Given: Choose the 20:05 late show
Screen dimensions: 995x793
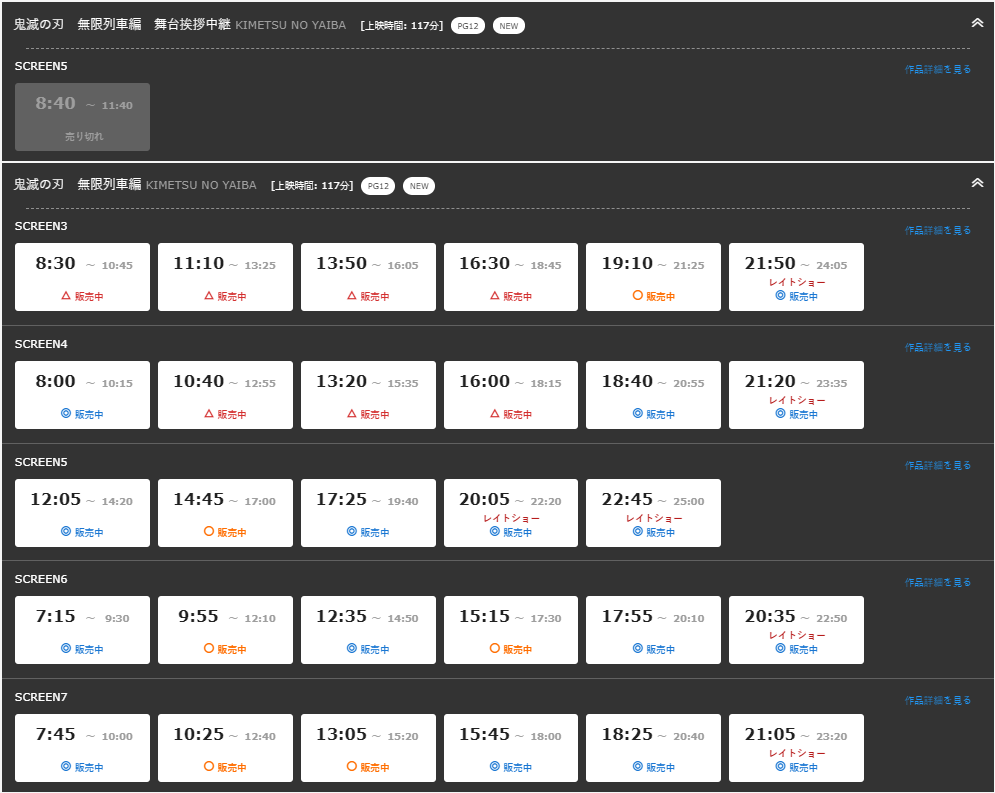Looking at the screenshot, I should (511, 513).
